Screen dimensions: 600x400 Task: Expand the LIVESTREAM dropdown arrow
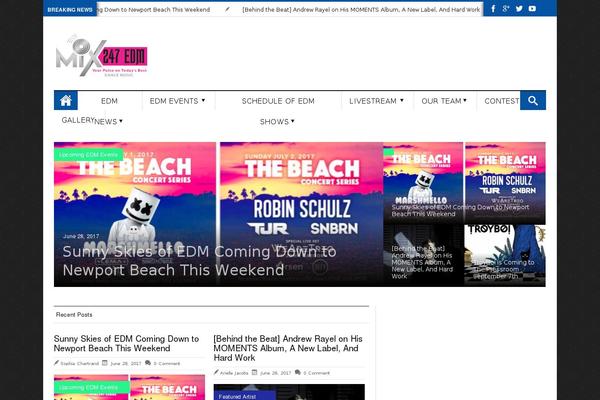point(402,100)
